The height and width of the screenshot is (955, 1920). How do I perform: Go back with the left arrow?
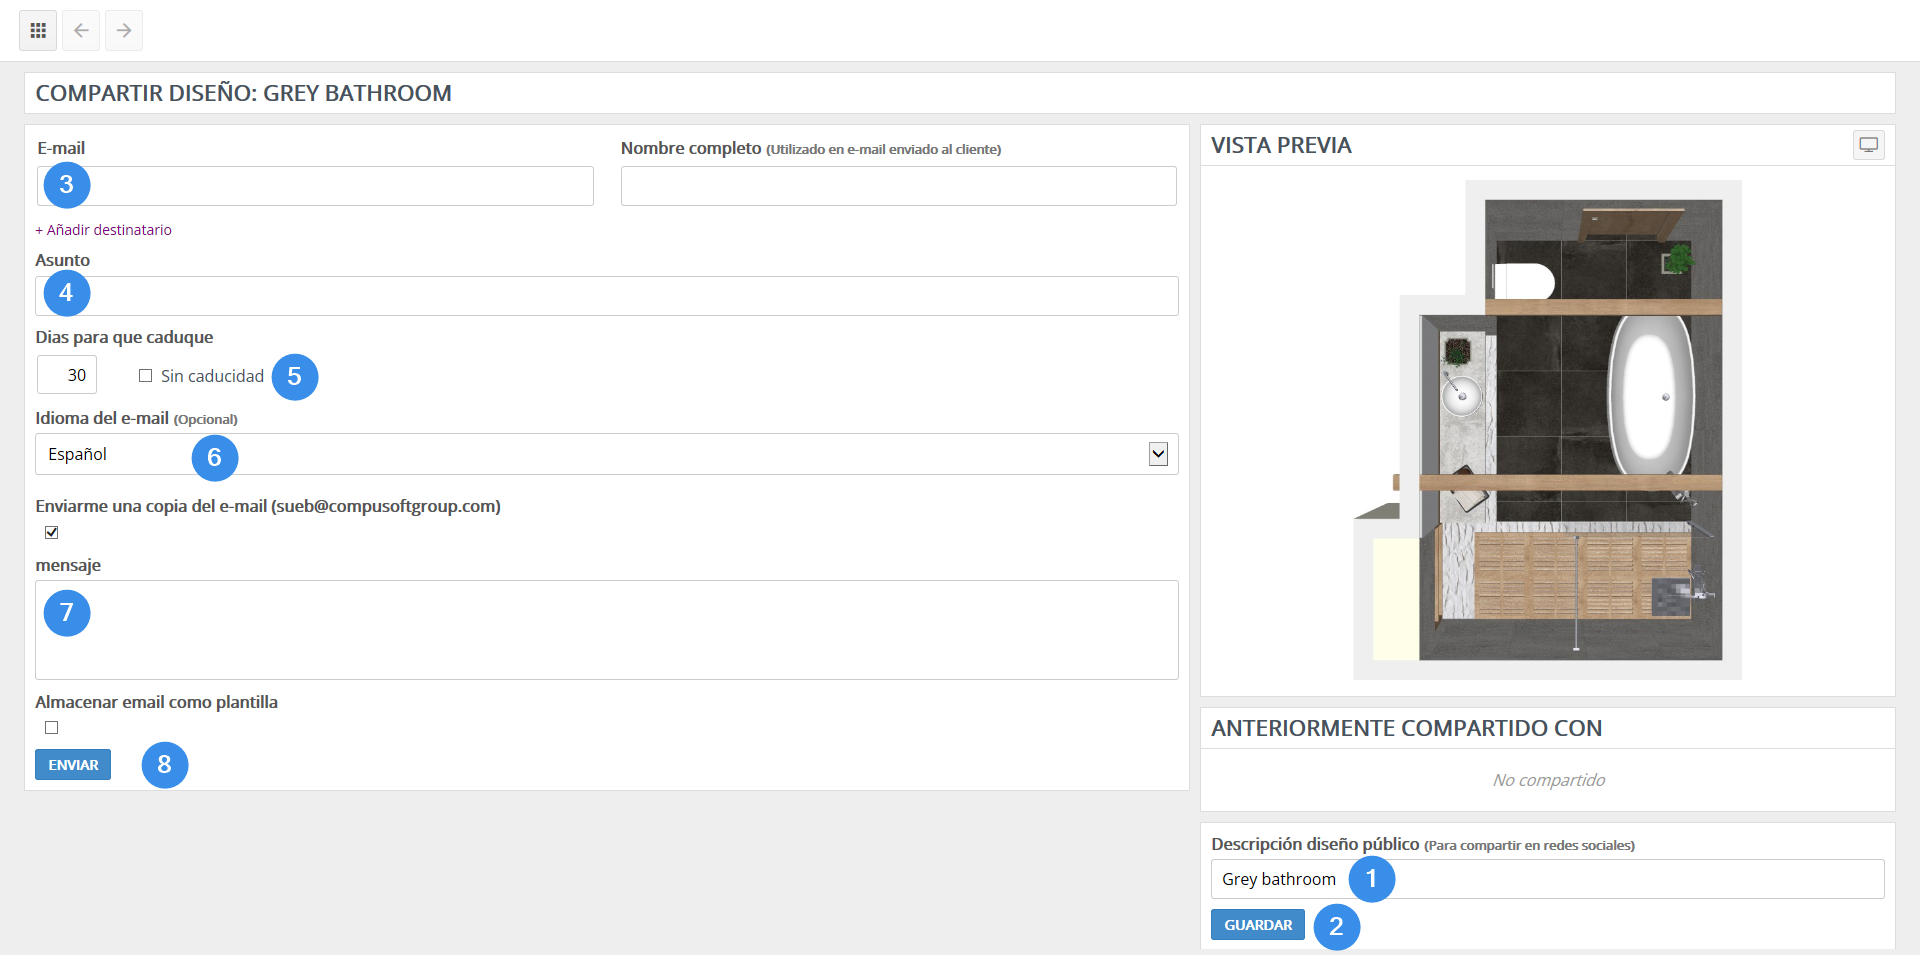click(81, 30)
